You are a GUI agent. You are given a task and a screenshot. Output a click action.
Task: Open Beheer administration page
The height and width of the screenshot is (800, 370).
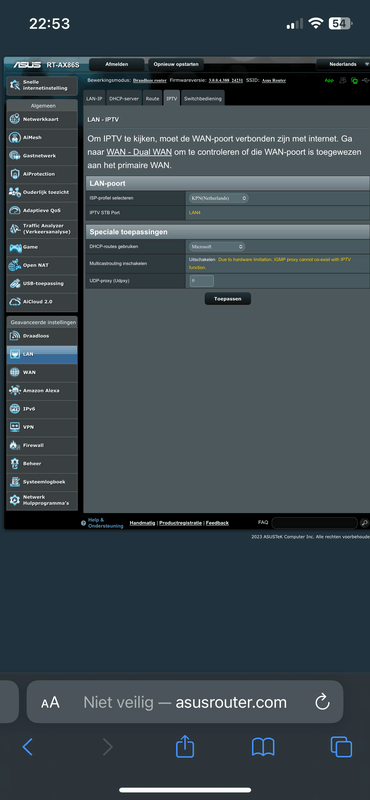42,464
